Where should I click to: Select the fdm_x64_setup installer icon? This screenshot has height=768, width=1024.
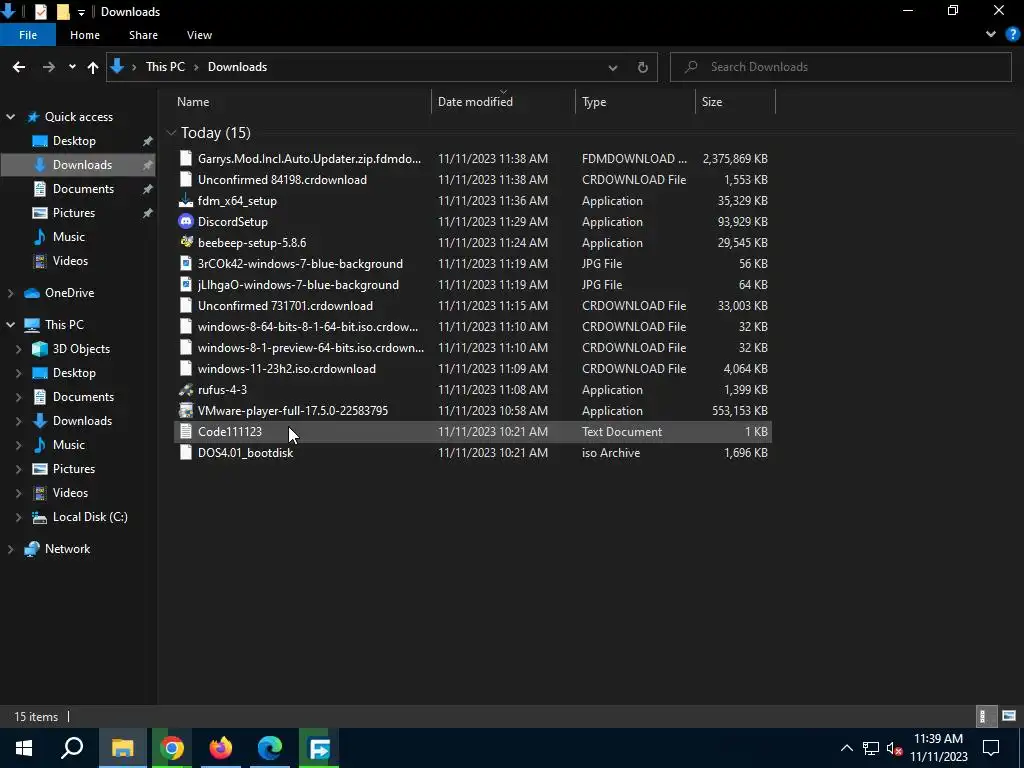click(186, 201)
